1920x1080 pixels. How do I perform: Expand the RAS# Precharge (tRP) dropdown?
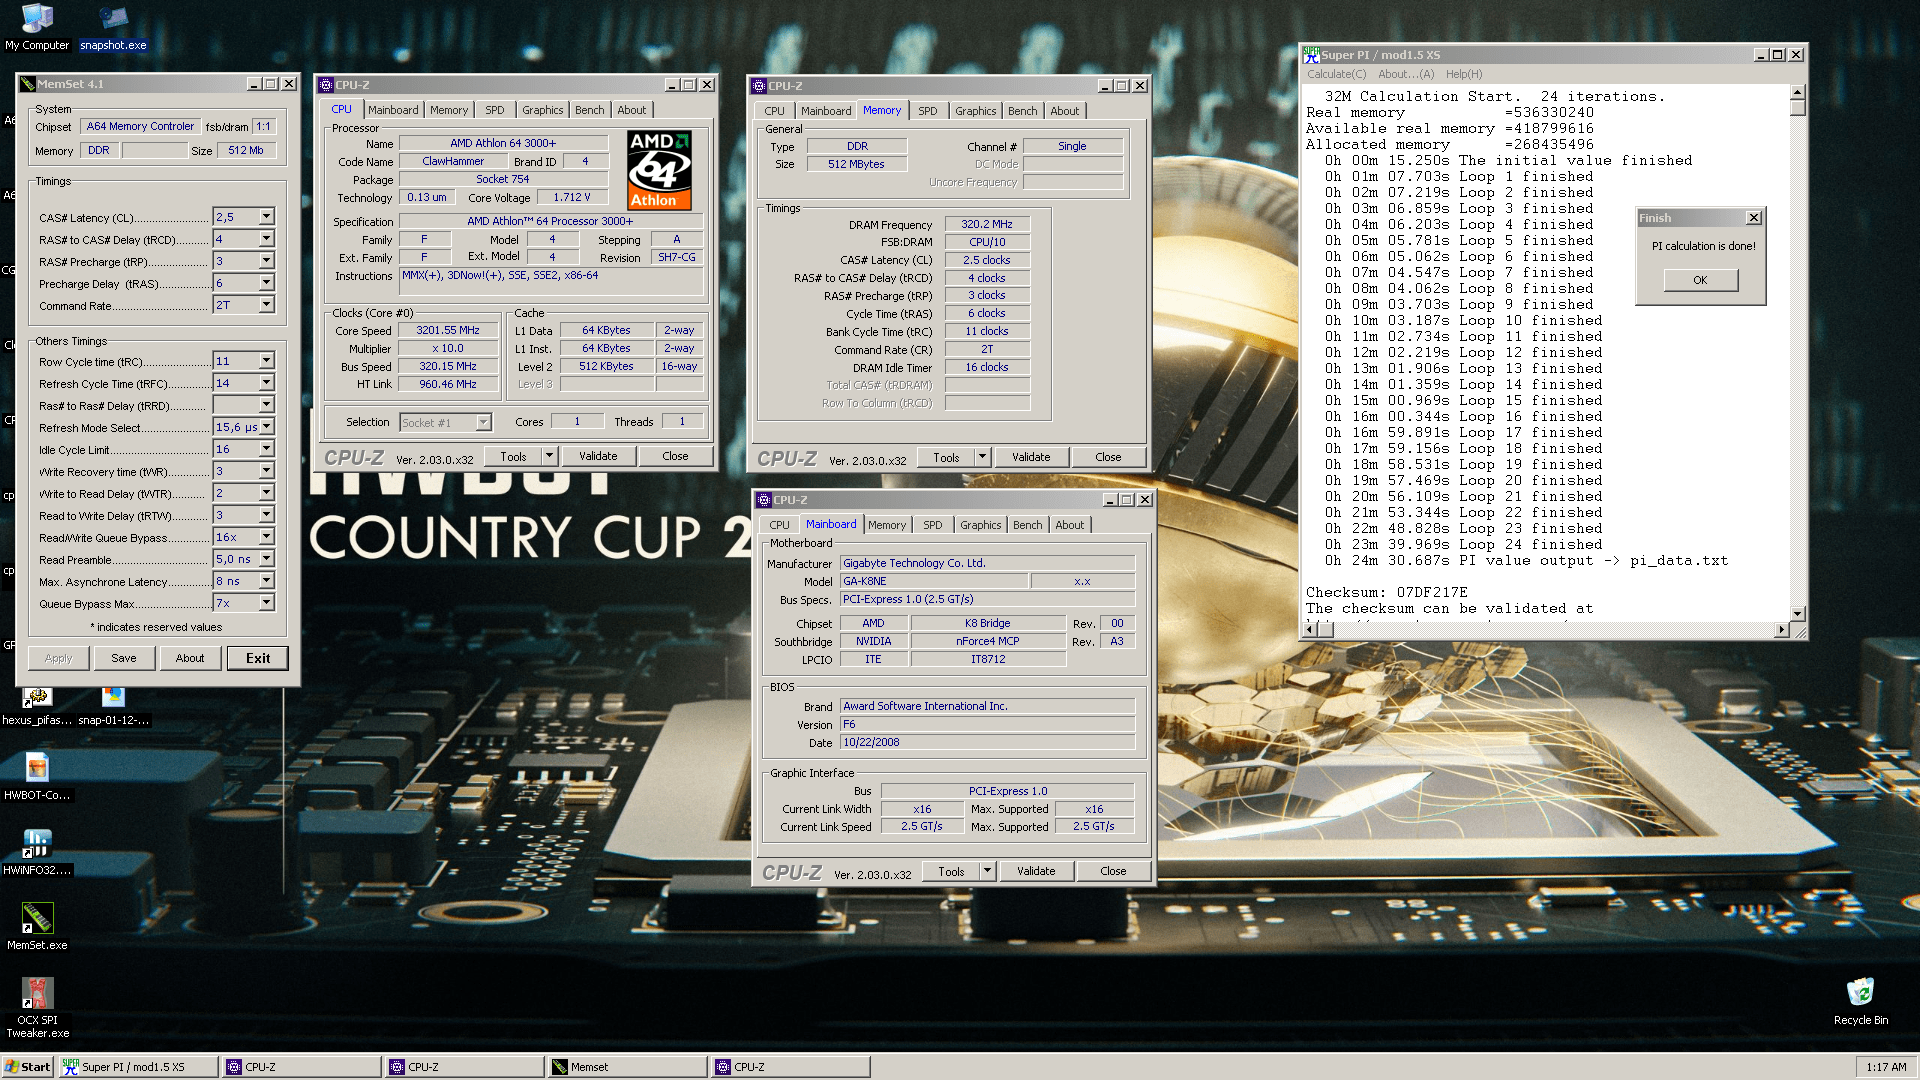(267, 261)
